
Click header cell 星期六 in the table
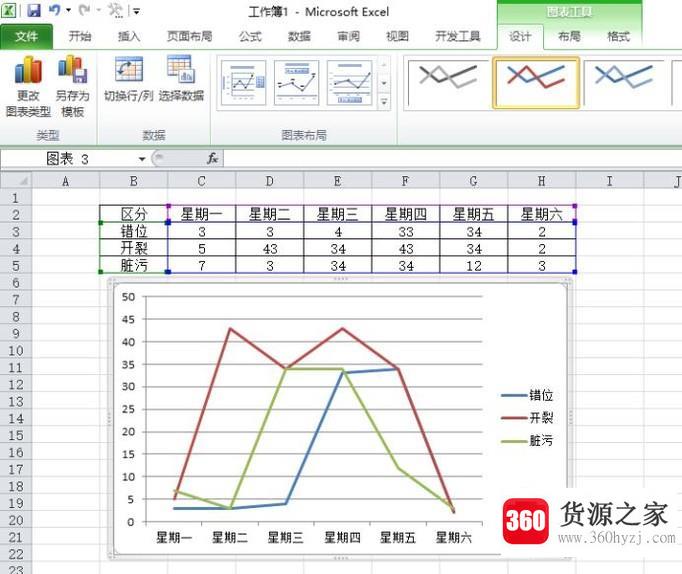click(542, 214)
